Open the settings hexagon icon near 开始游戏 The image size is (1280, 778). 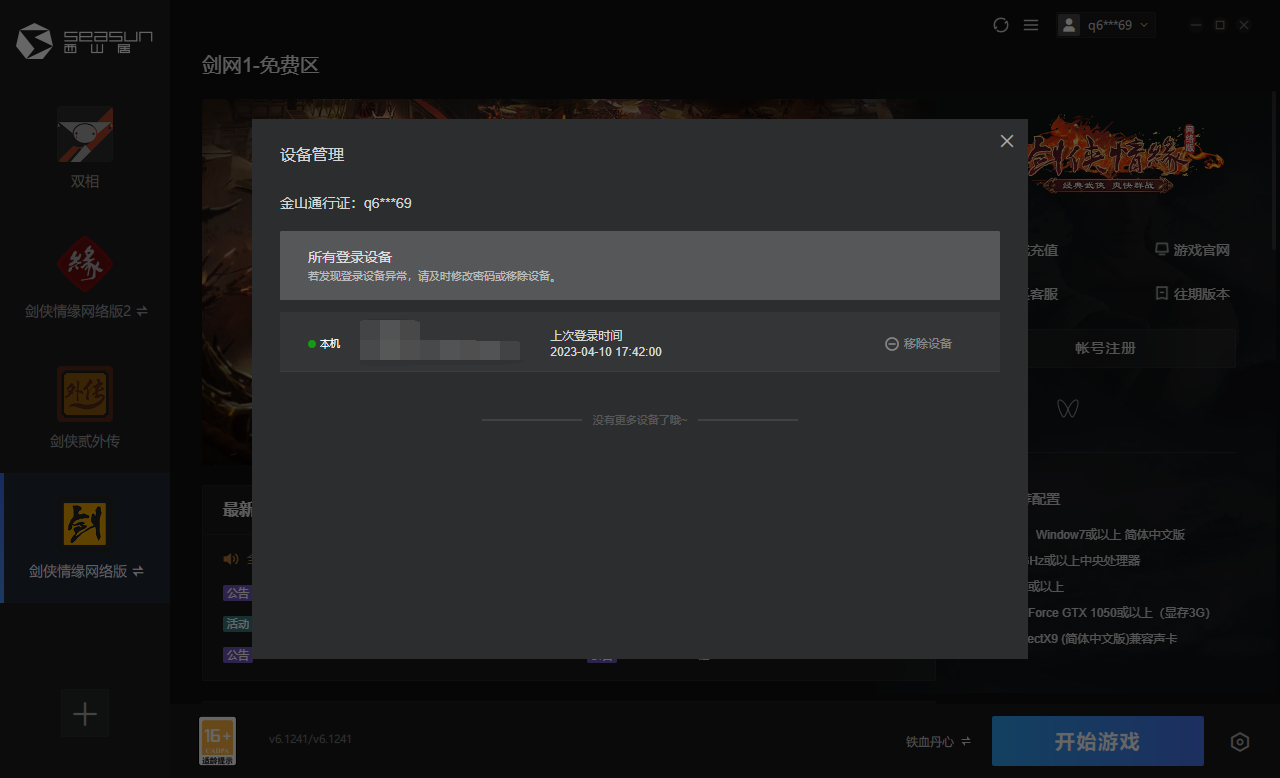point(1240,742)
